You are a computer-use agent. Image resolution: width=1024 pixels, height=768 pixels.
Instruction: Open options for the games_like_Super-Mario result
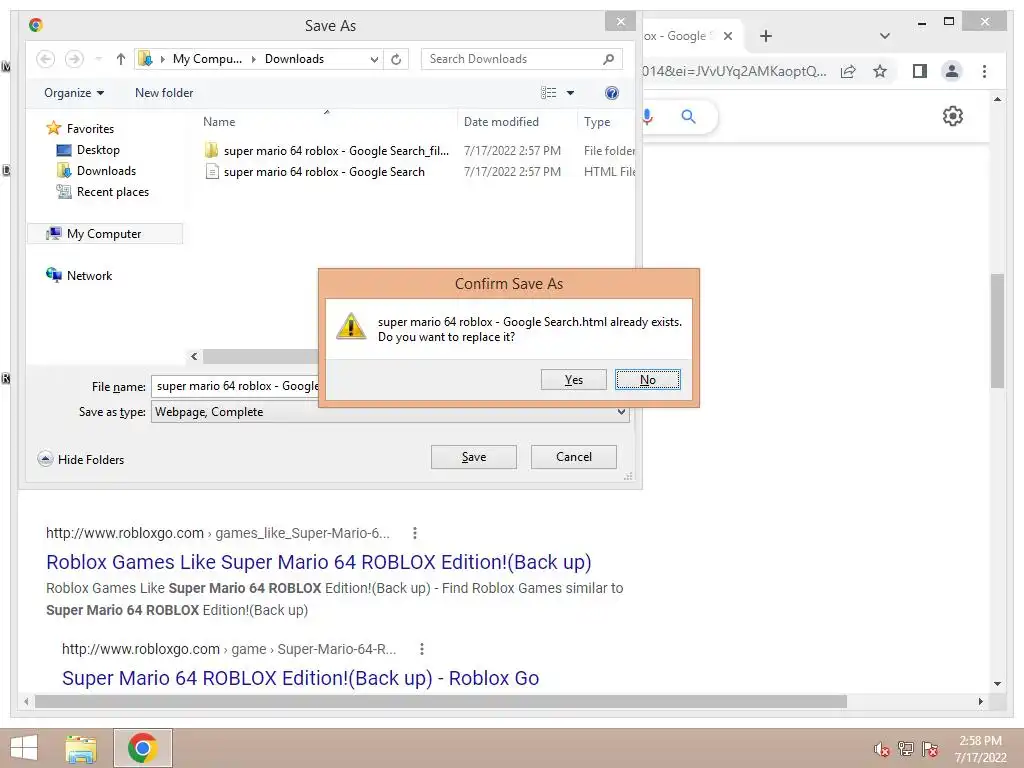[x=415, y=533]
